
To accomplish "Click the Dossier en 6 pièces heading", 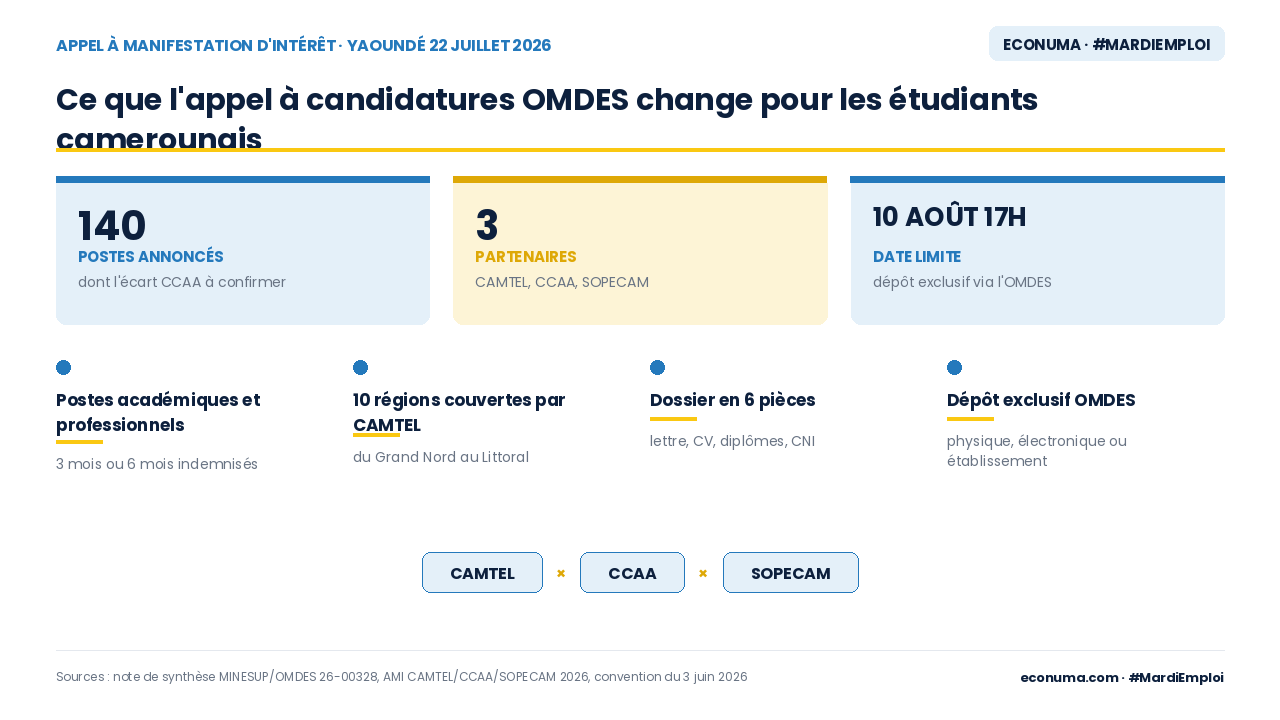I will point(732,400).
